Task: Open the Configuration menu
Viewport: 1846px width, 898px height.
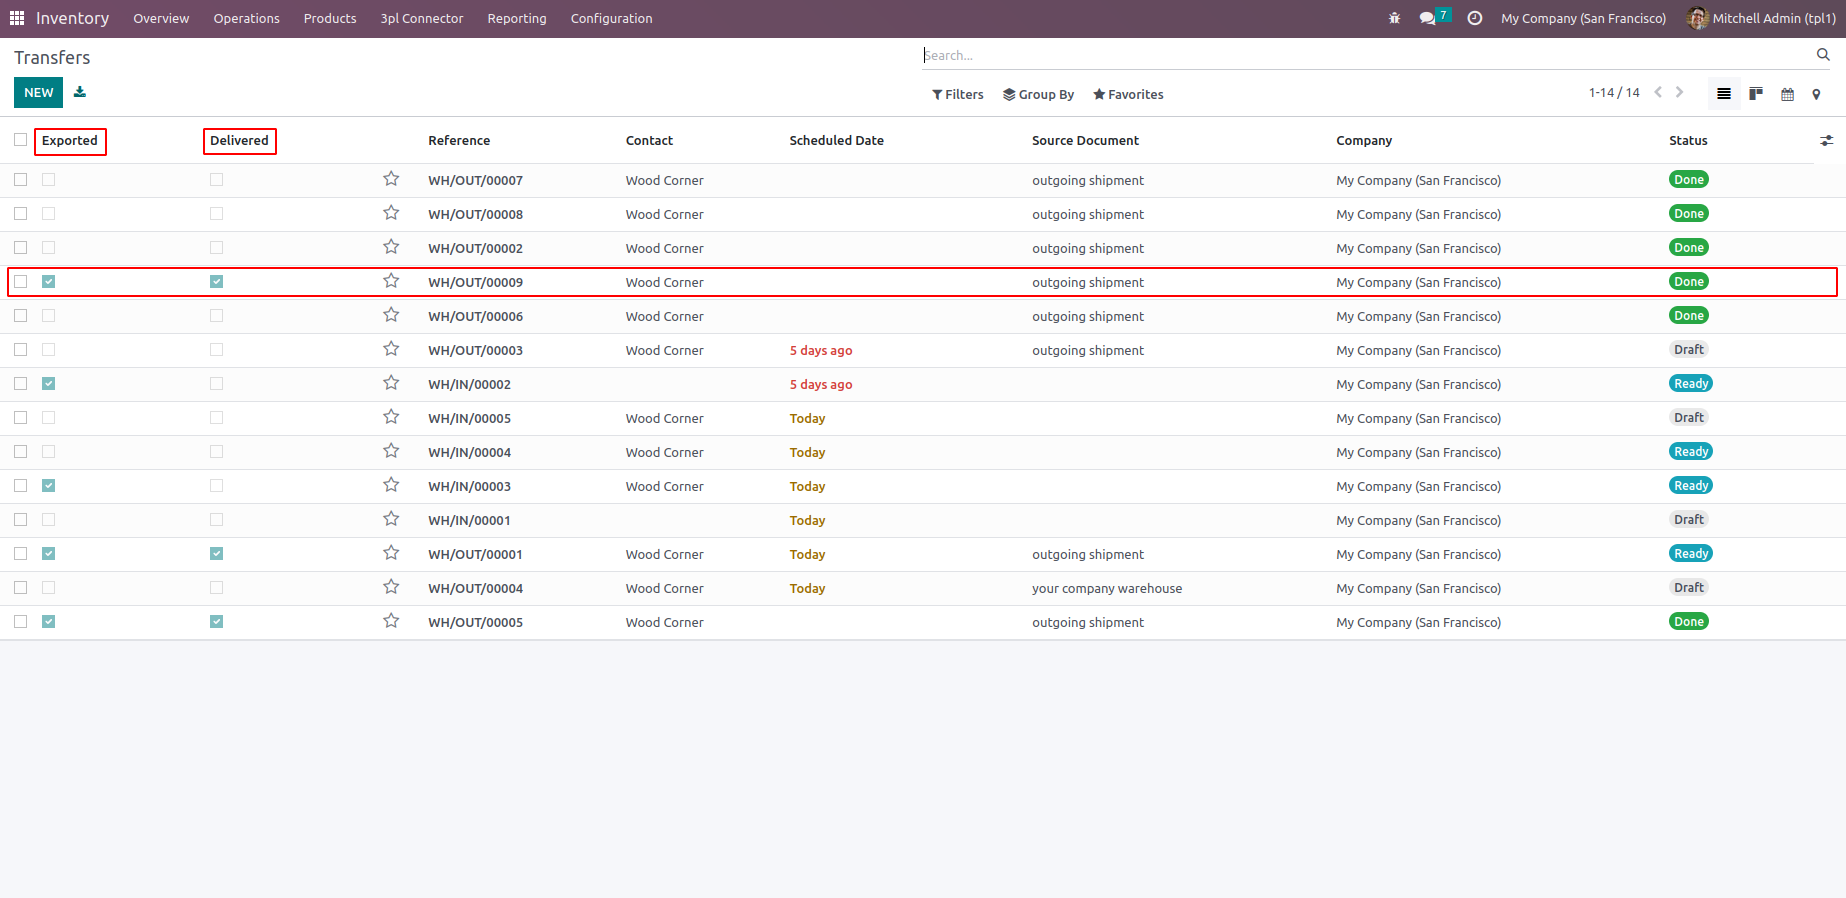Action: coord(611,18)
